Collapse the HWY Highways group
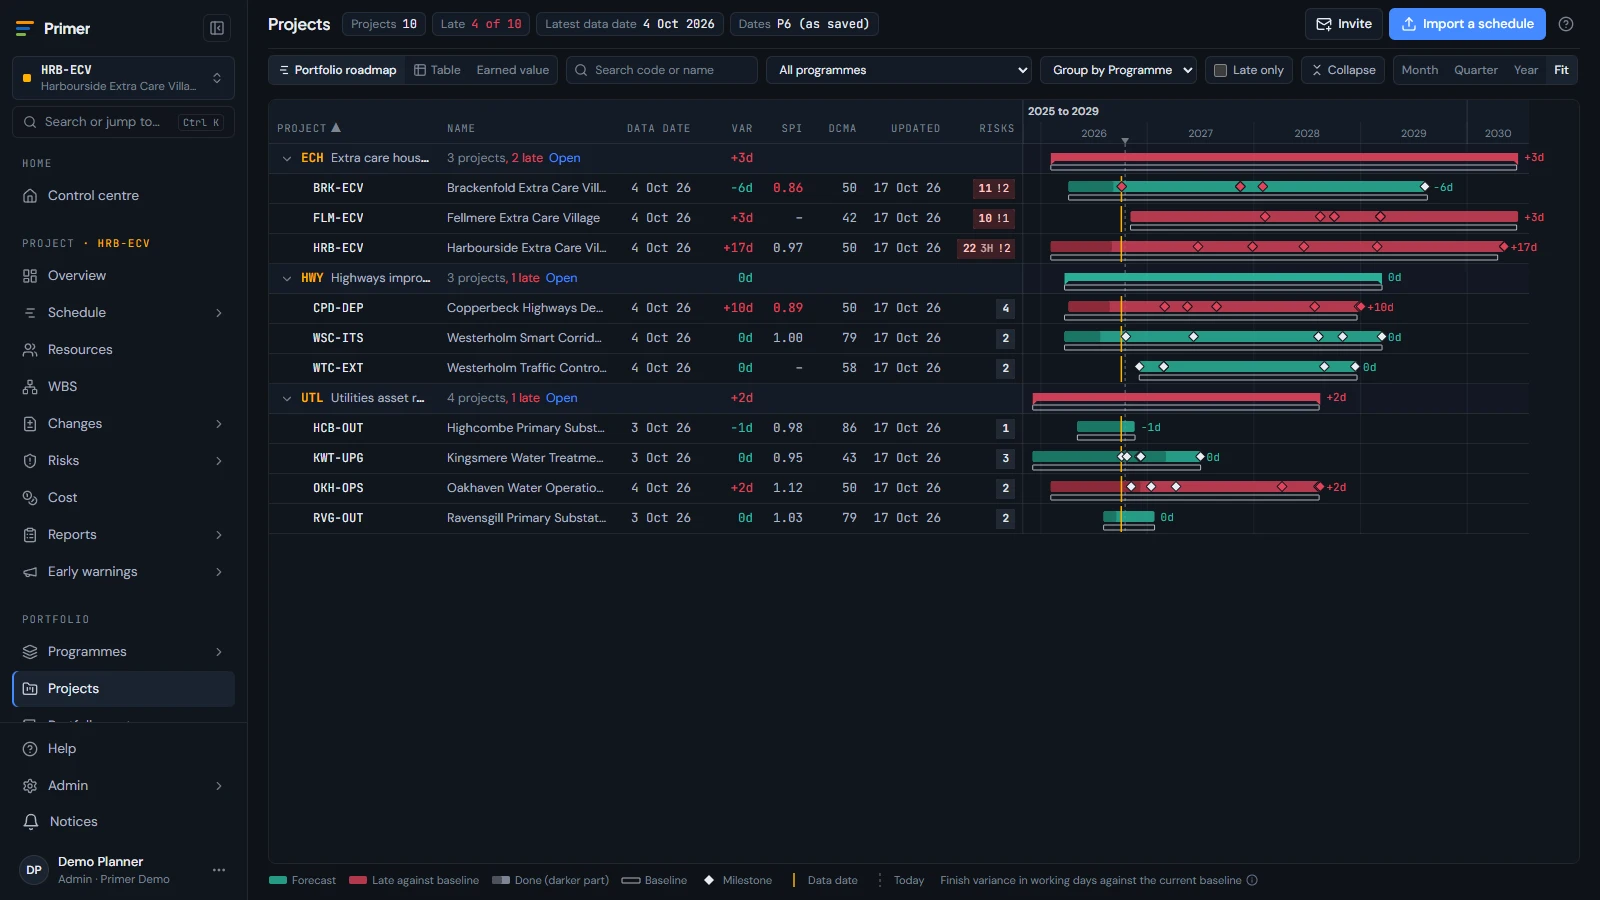 click(x=287, y=278)
